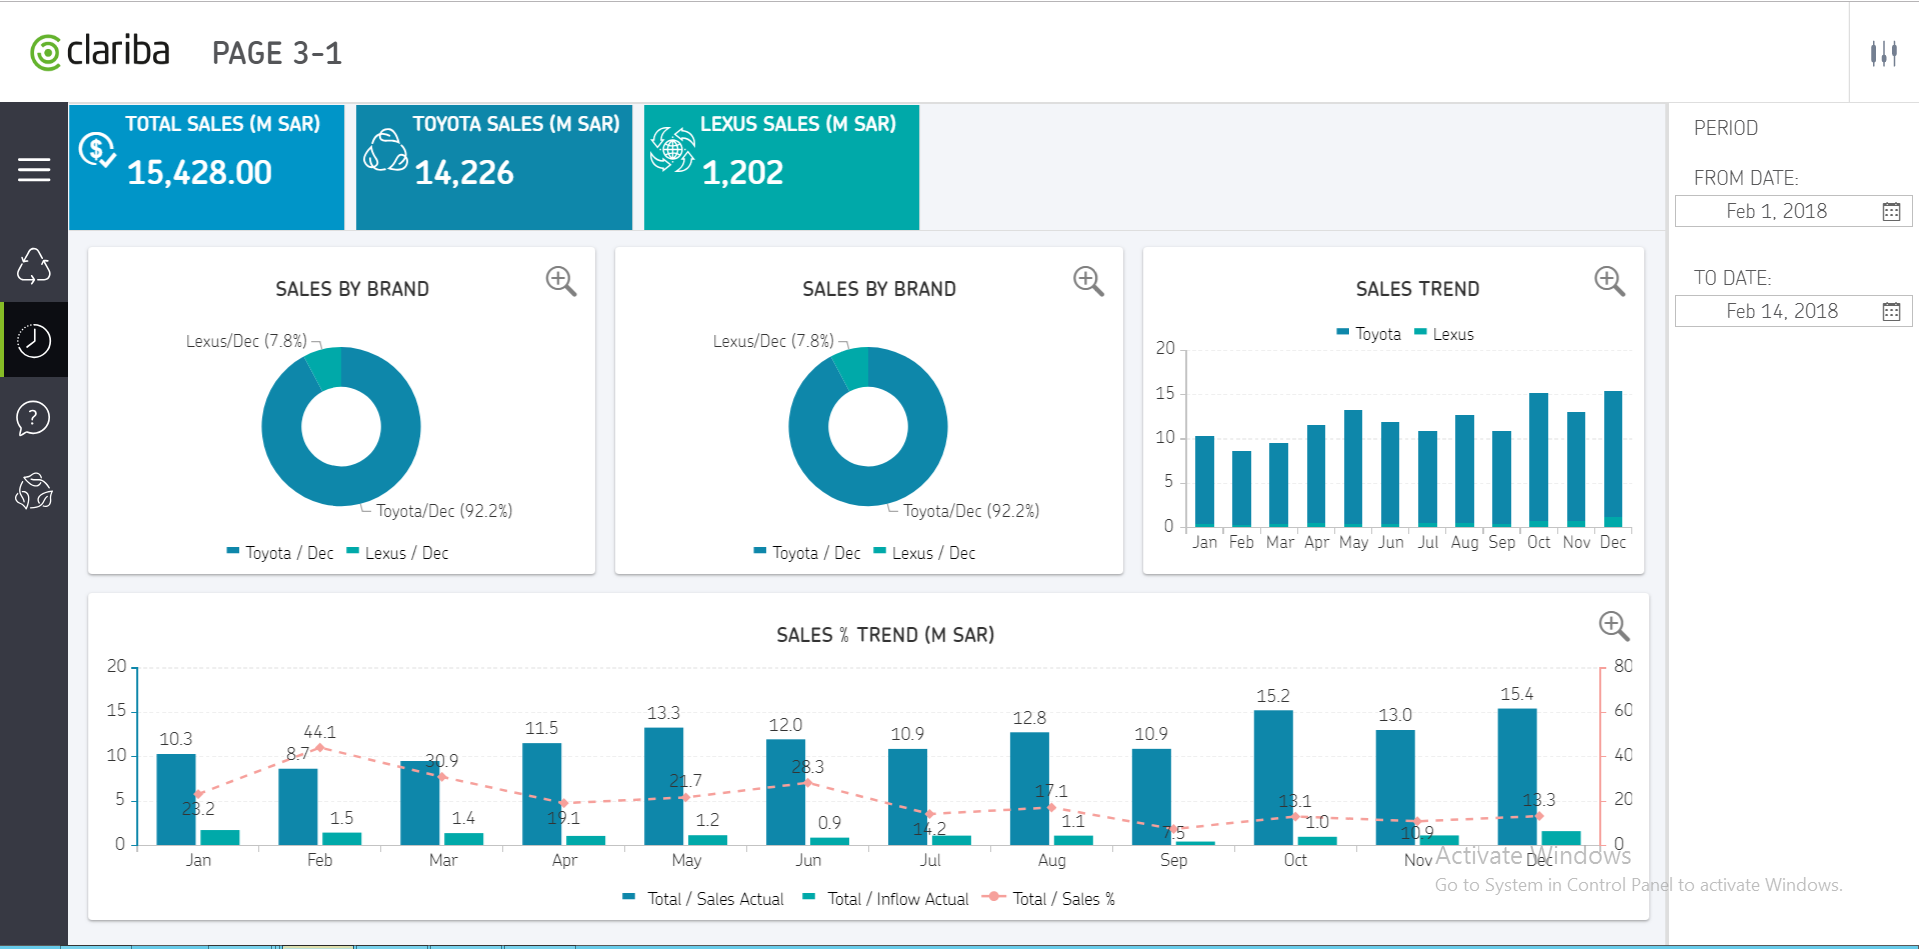This screenshot has height=949, width=1919.
Task: Toggle Toyota series in Sales Trend legend
Action: (x=1368, y=334)
